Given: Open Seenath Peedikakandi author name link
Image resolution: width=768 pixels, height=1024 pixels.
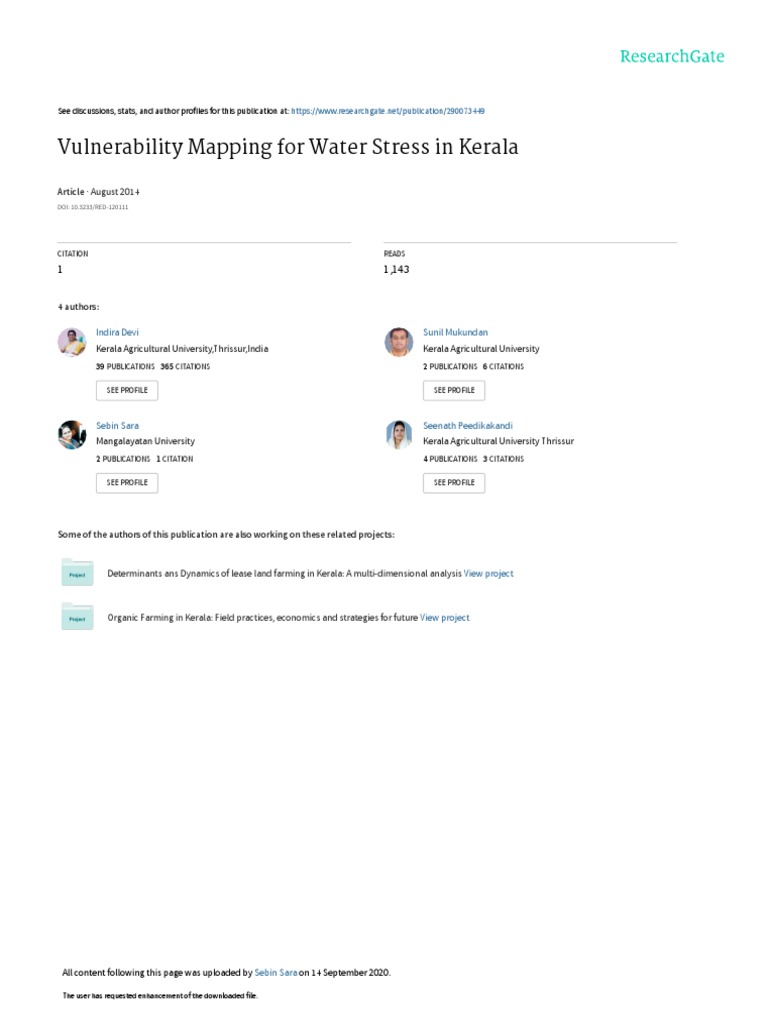Looking at the screenshot, I should point(467,425).
